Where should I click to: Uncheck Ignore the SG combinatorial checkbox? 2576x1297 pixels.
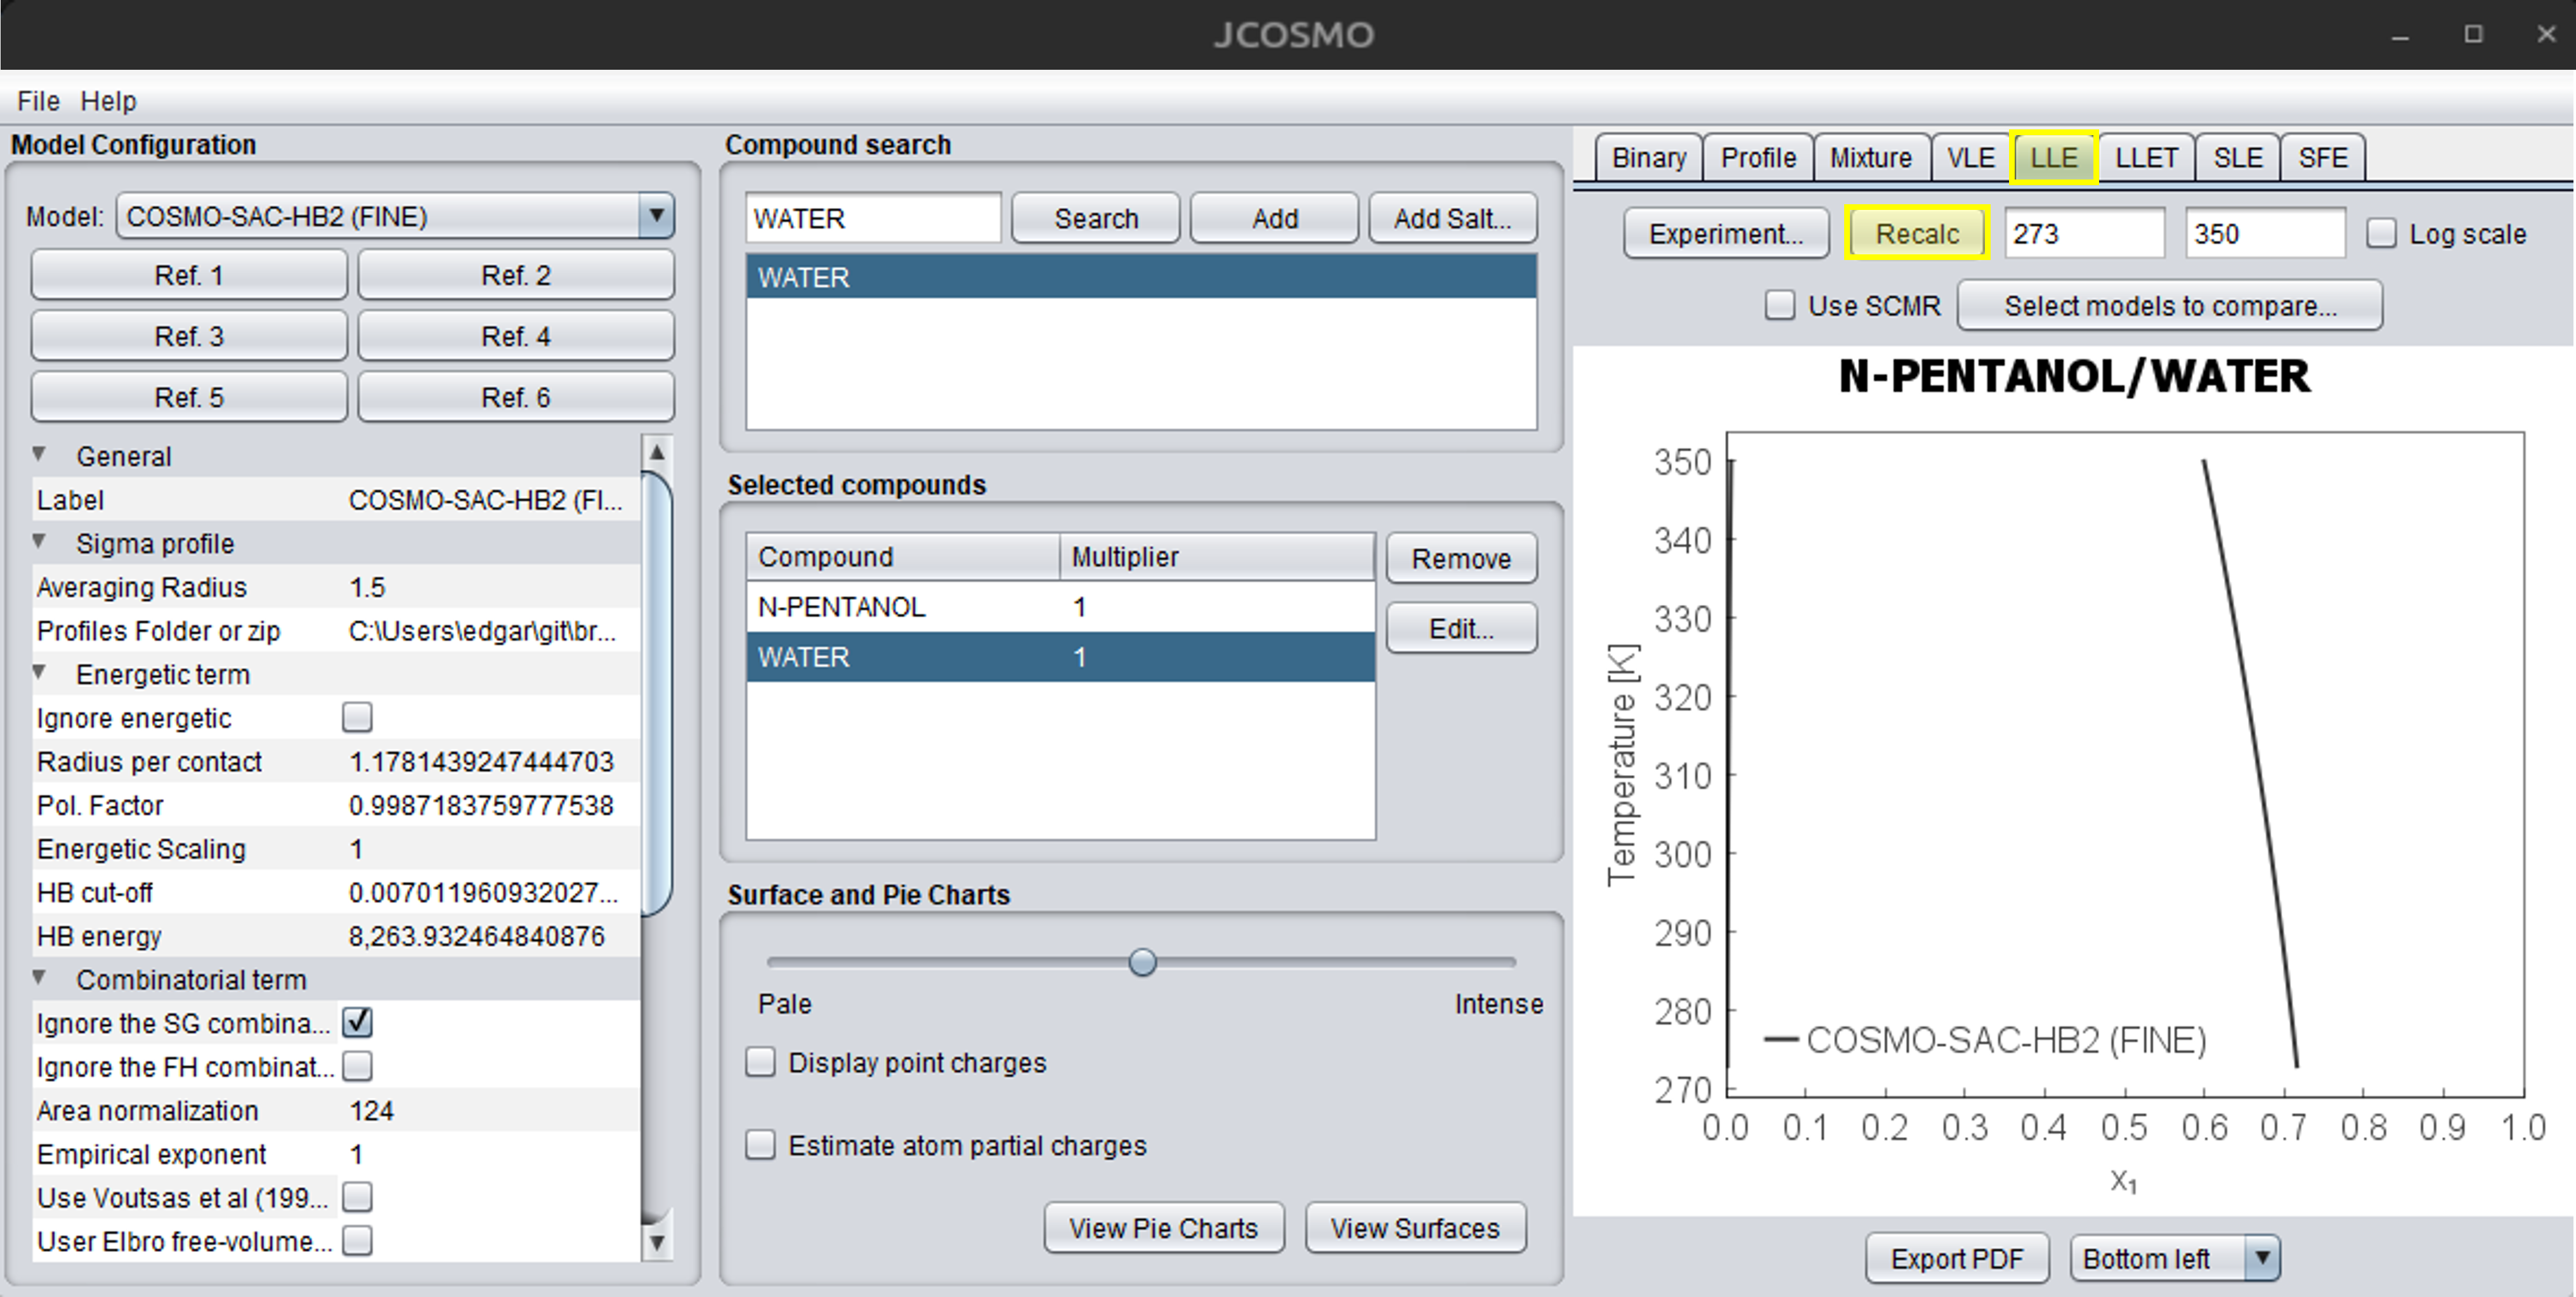pyautogui.click(x=357, y=1022)
